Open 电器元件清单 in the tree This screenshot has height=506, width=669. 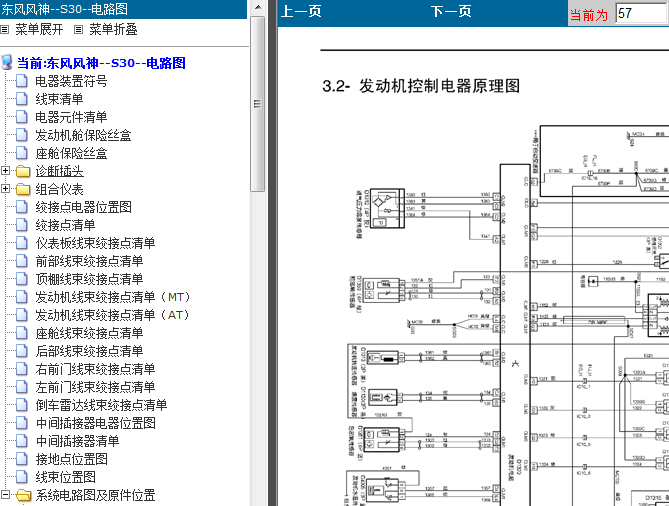click(x=71, y=117)
